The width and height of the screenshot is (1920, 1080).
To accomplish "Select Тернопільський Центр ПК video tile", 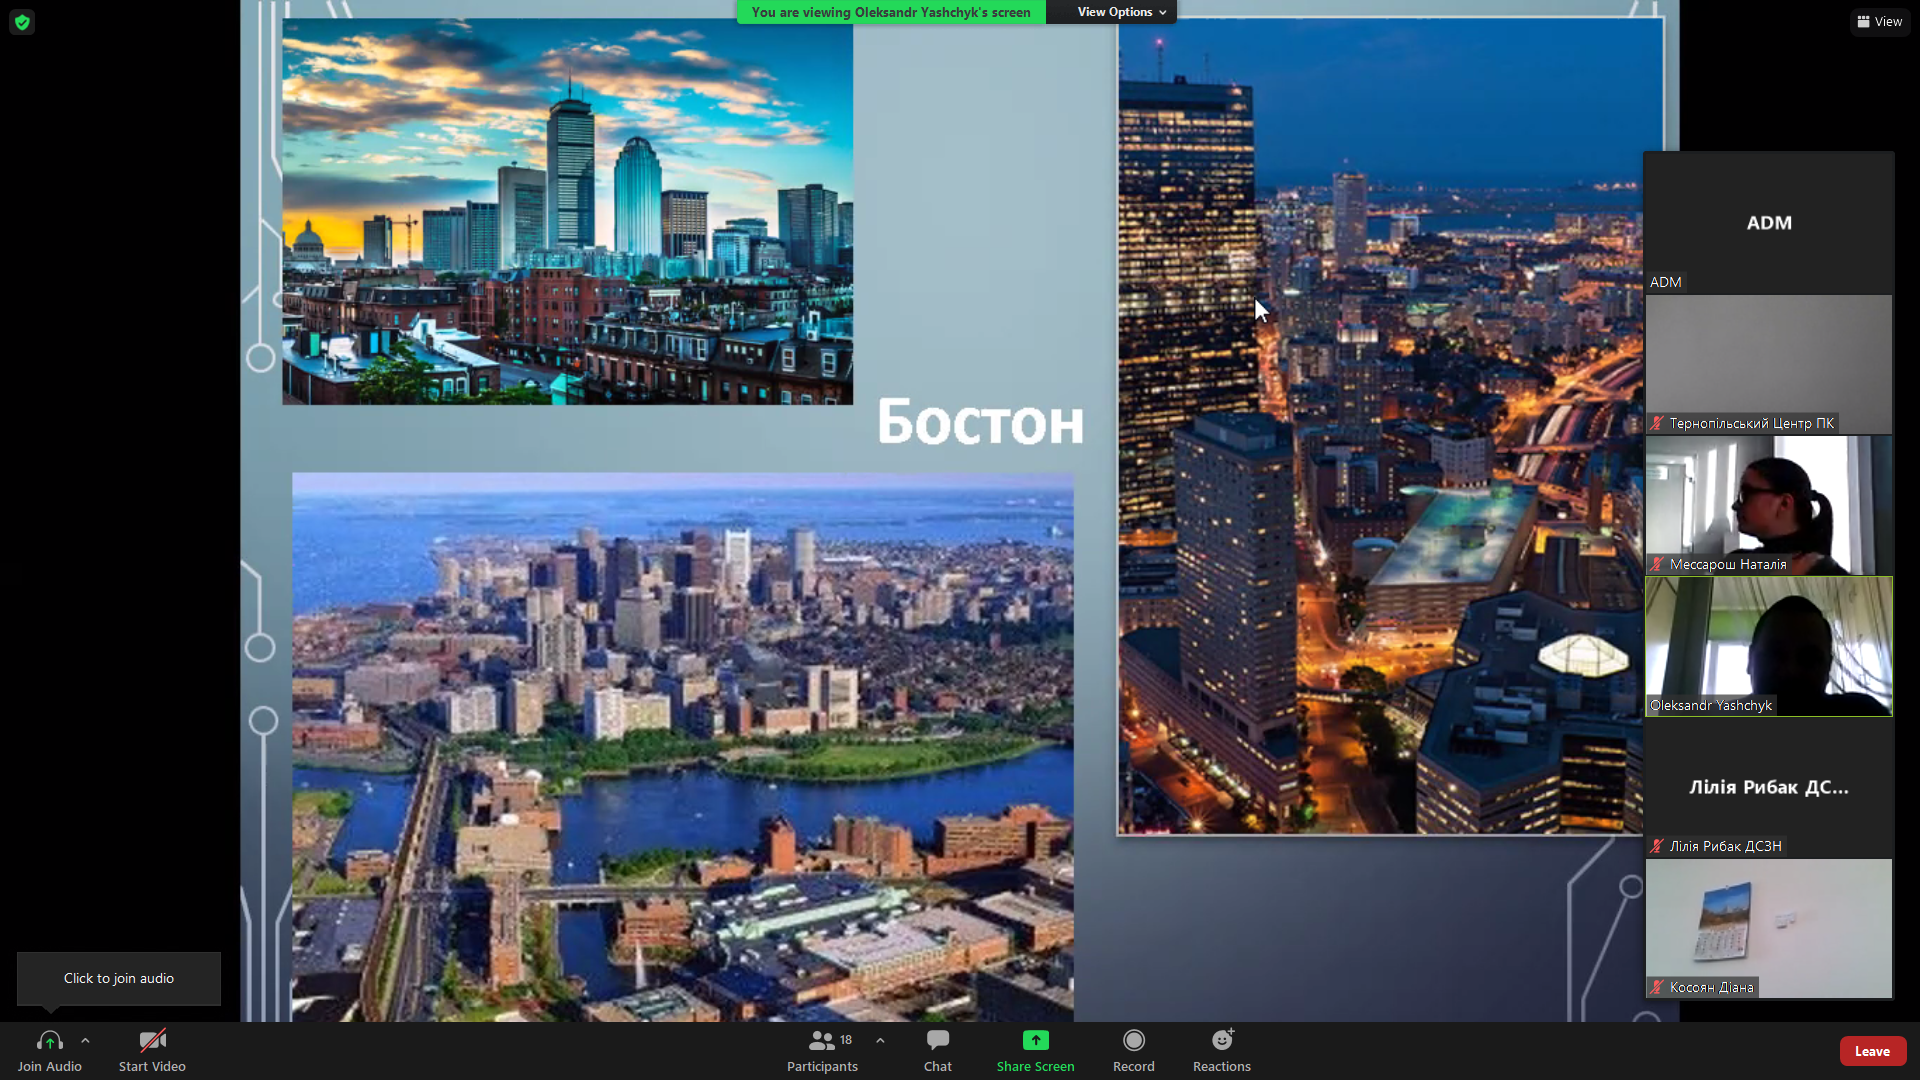I will [1769, 364].
